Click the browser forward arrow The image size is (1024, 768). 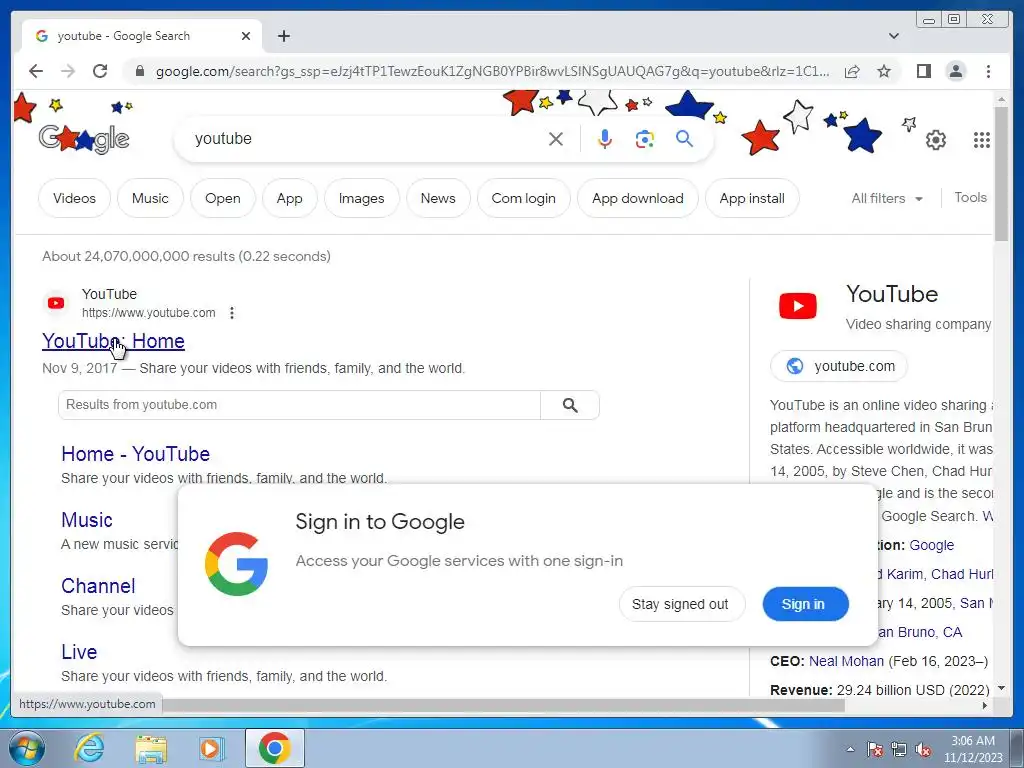68,71
